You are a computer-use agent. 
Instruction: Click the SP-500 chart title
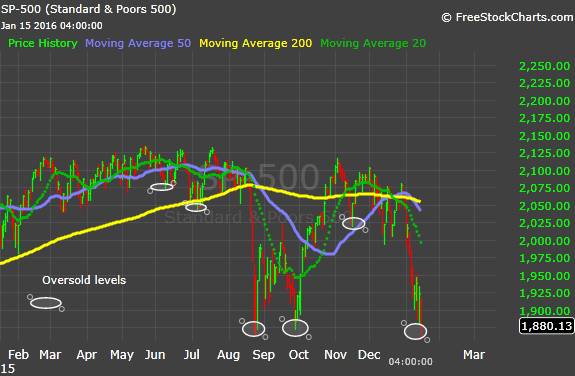[x=88, y=9]
